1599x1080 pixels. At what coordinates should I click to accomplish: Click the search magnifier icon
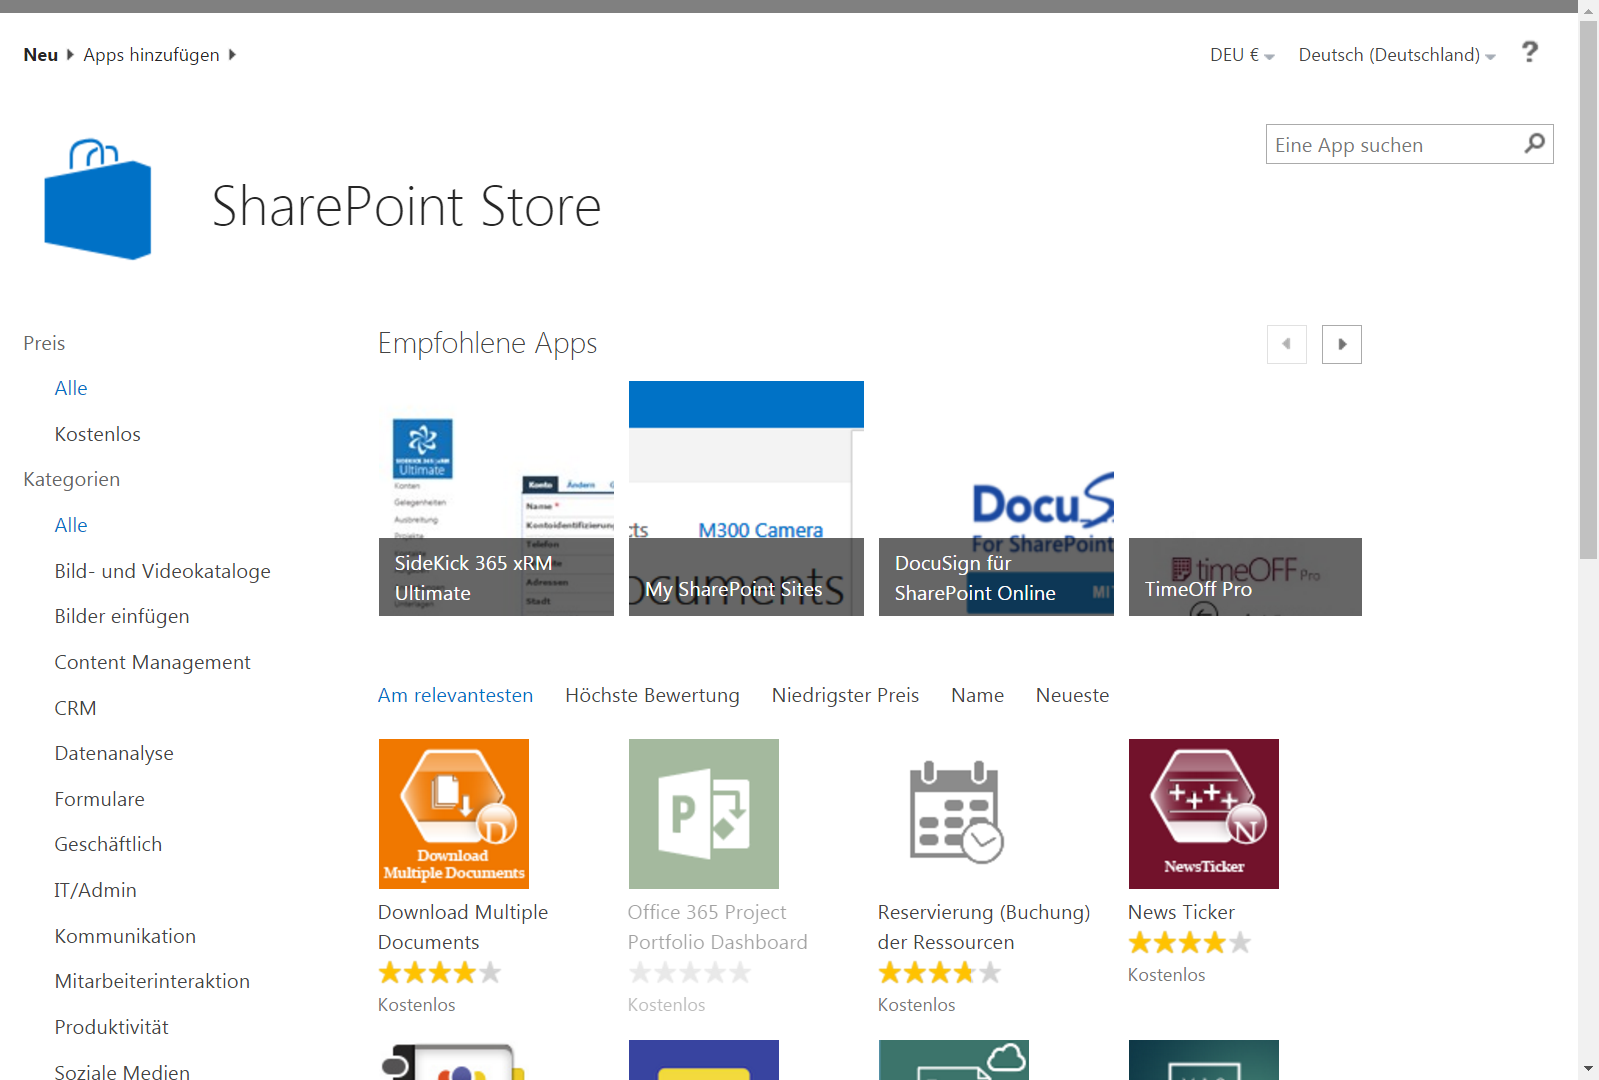click(x=1534, y=144)
